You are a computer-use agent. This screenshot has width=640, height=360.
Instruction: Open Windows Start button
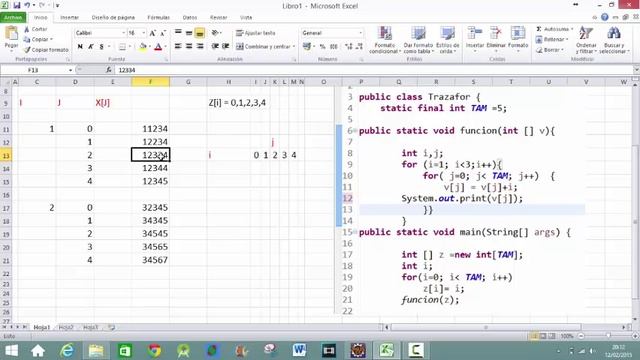(12, 351)
